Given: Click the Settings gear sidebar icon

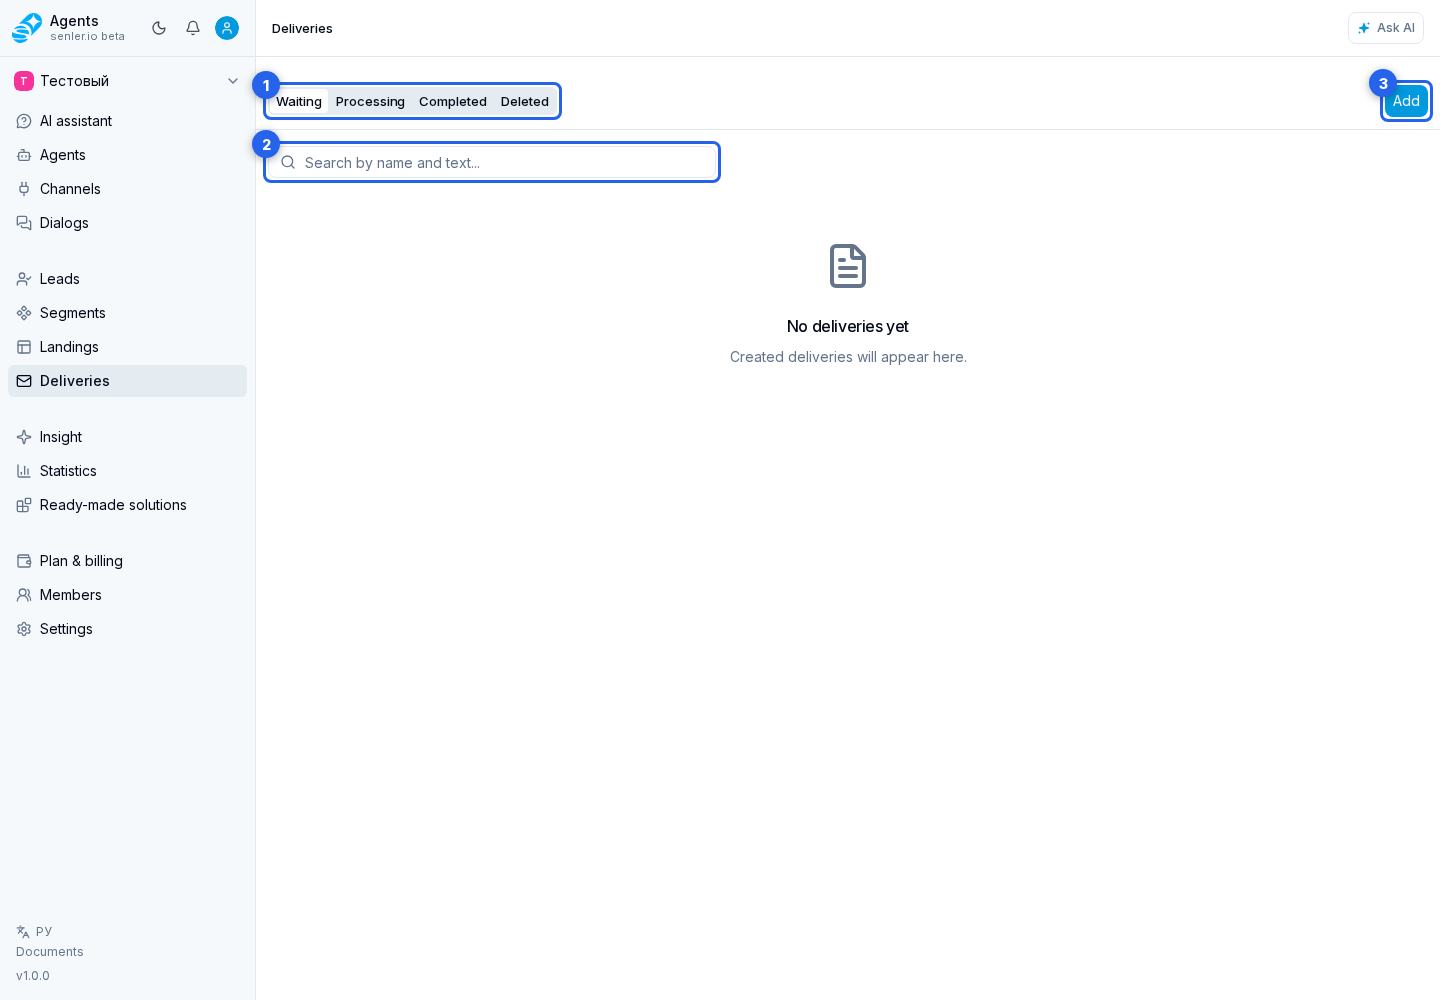Looking at the screenshot, I should point(24,629).
